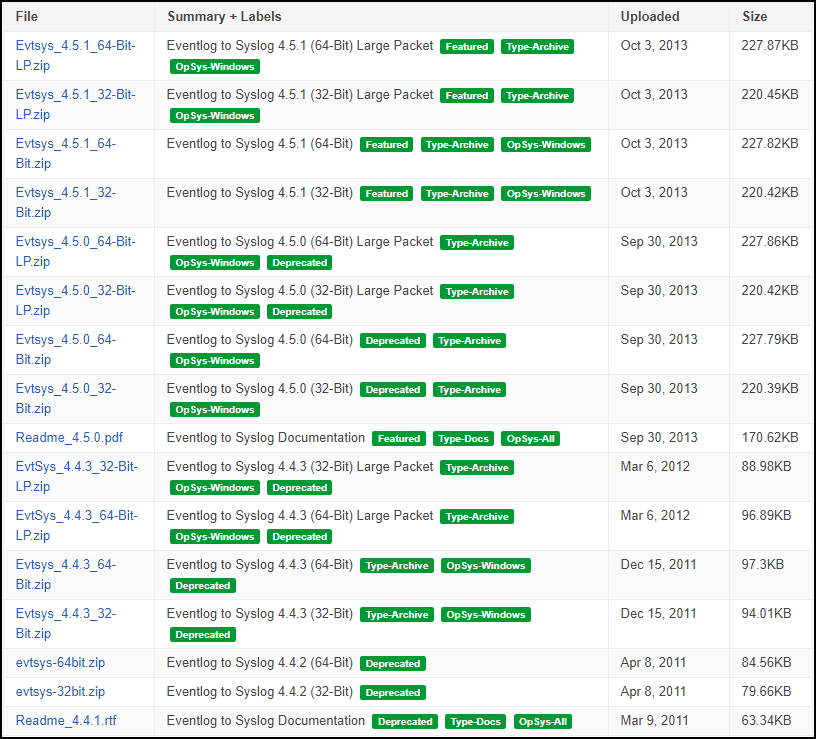Click the Size column header
The width and height of the screenshot is (816, 739).
click(x=755, y=17)
